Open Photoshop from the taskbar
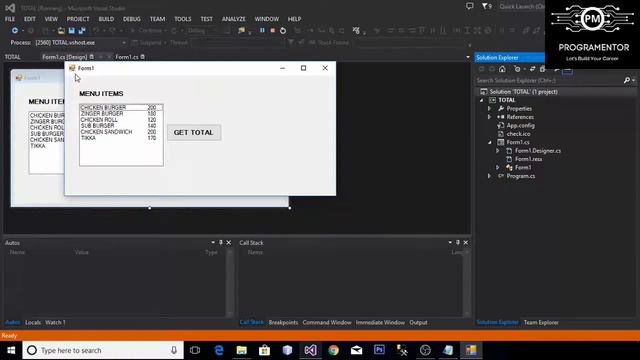 379,350
